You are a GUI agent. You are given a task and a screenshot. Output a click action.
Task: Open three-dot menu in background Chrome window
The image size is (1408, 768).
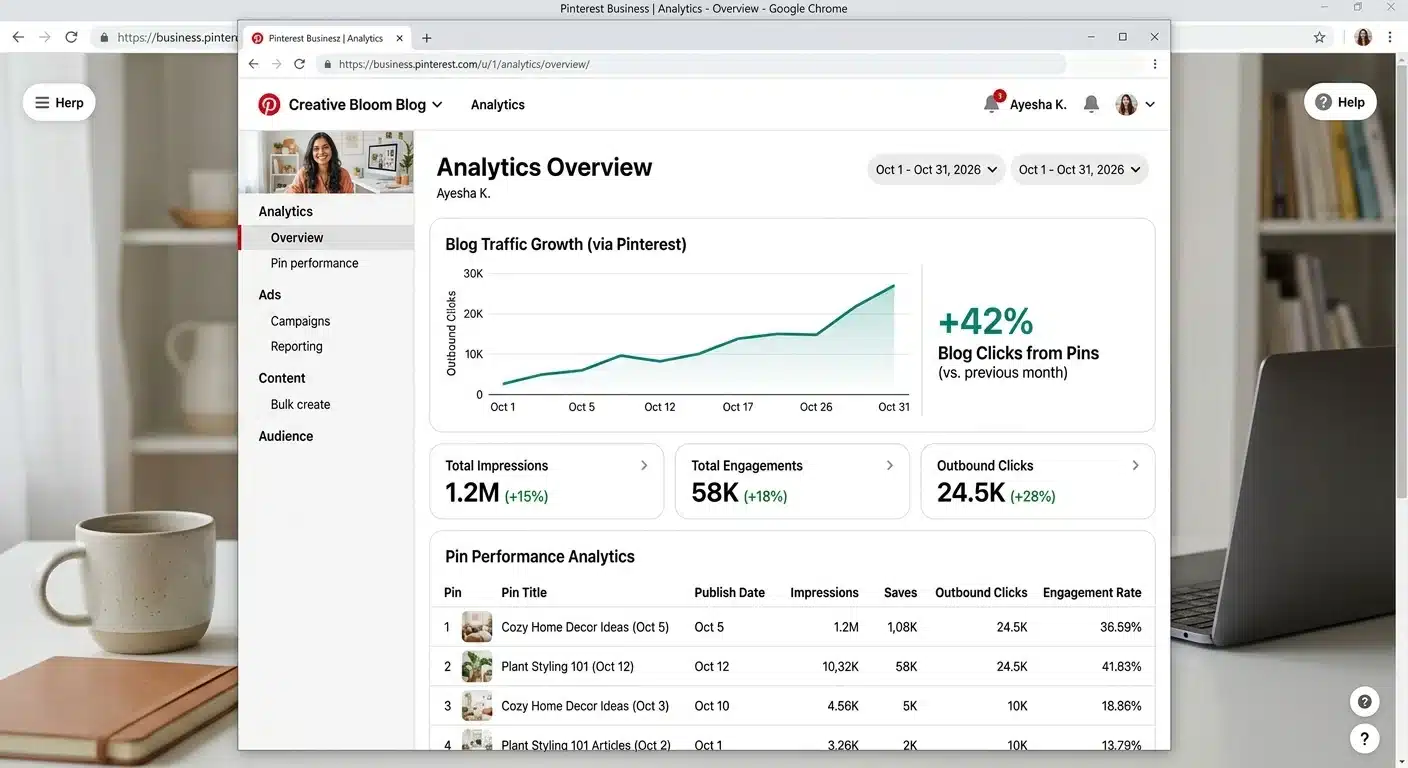(x=1390, y=37)
